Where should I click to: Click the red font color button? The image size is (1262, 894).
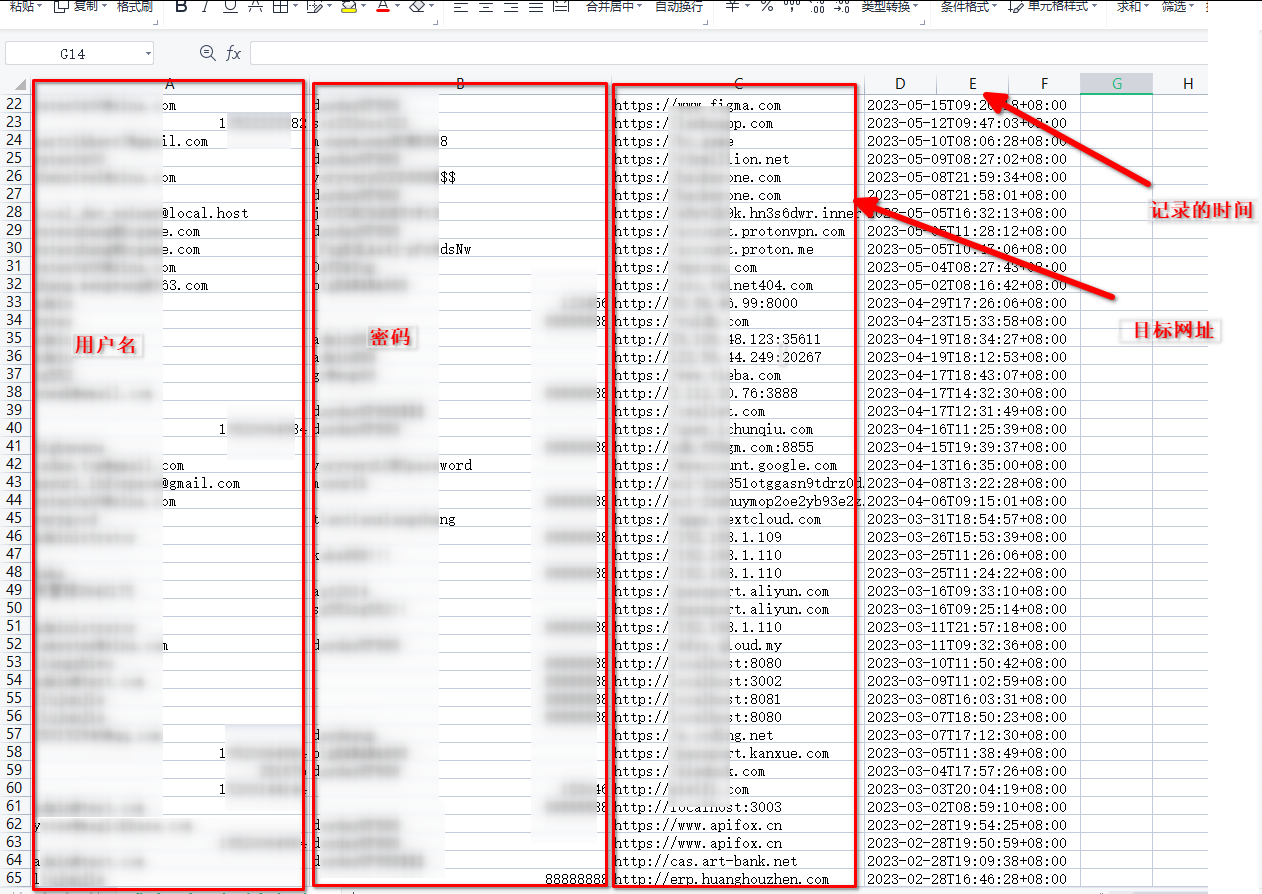click(x=382, y=6)
